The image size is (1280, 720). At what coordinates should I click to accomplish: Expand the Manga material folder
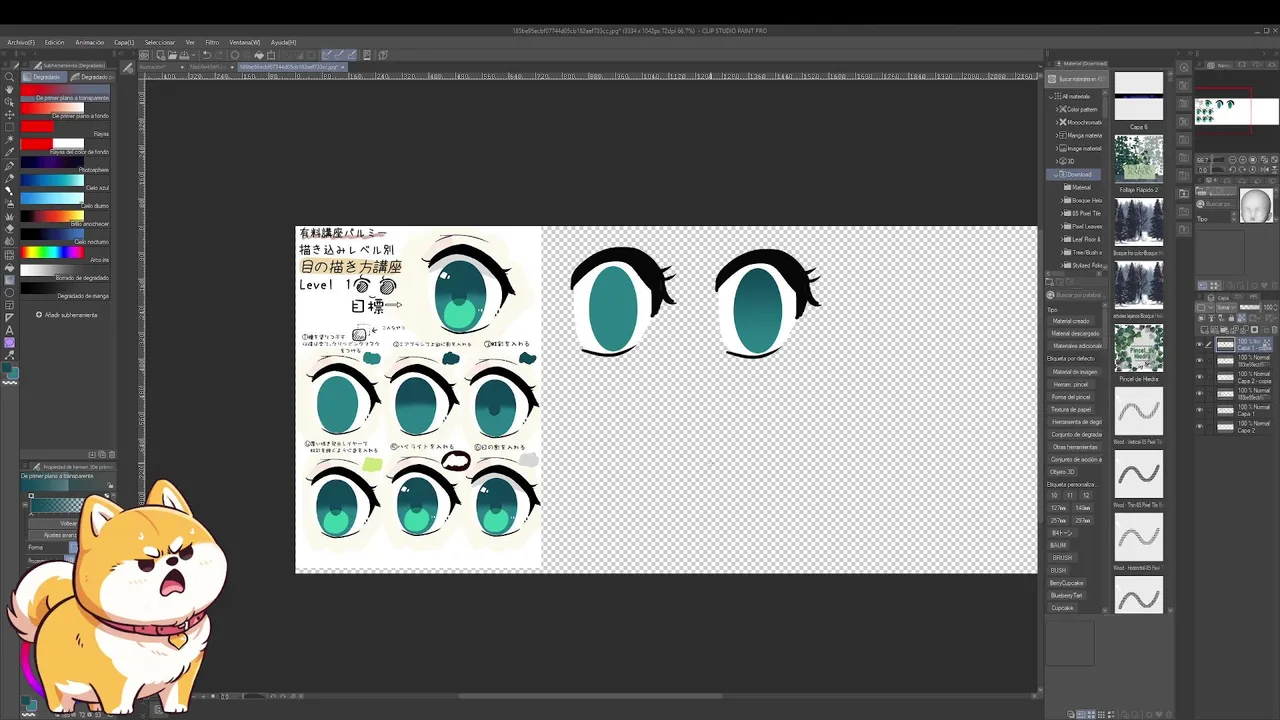1058,135
